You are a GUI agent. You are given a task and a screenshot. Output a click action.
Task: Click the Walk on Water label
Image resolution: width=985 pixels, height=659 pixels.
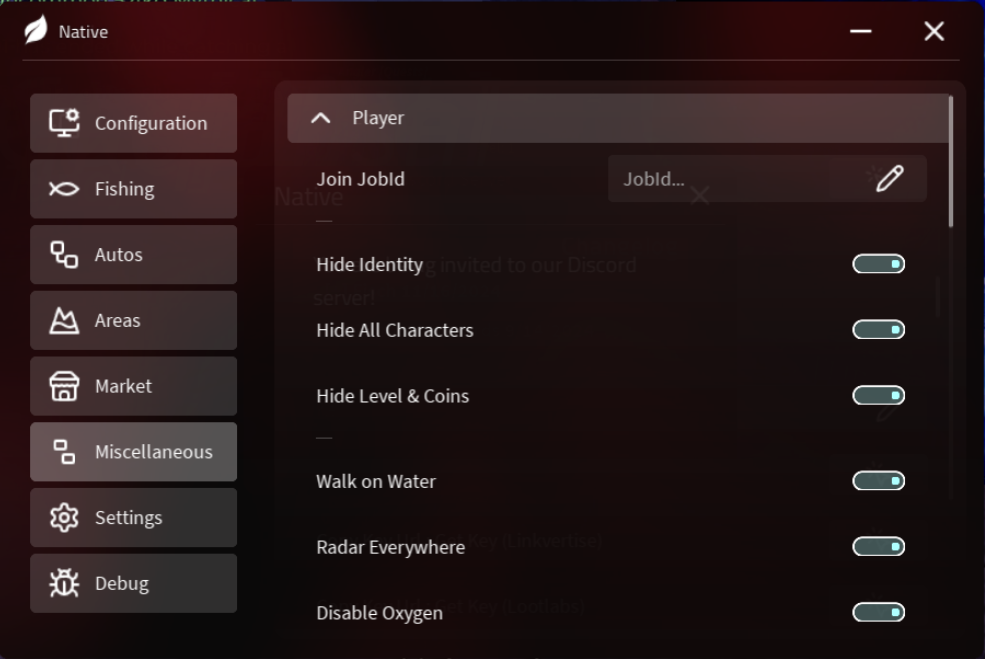376,481
